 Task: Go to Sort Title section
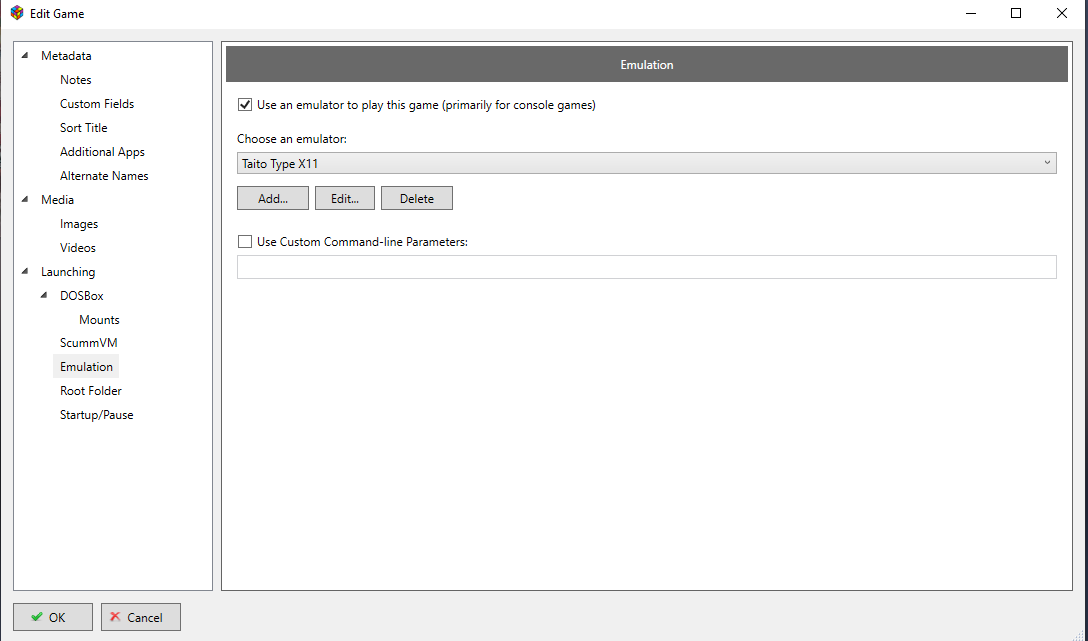click(x=83, y=128)
